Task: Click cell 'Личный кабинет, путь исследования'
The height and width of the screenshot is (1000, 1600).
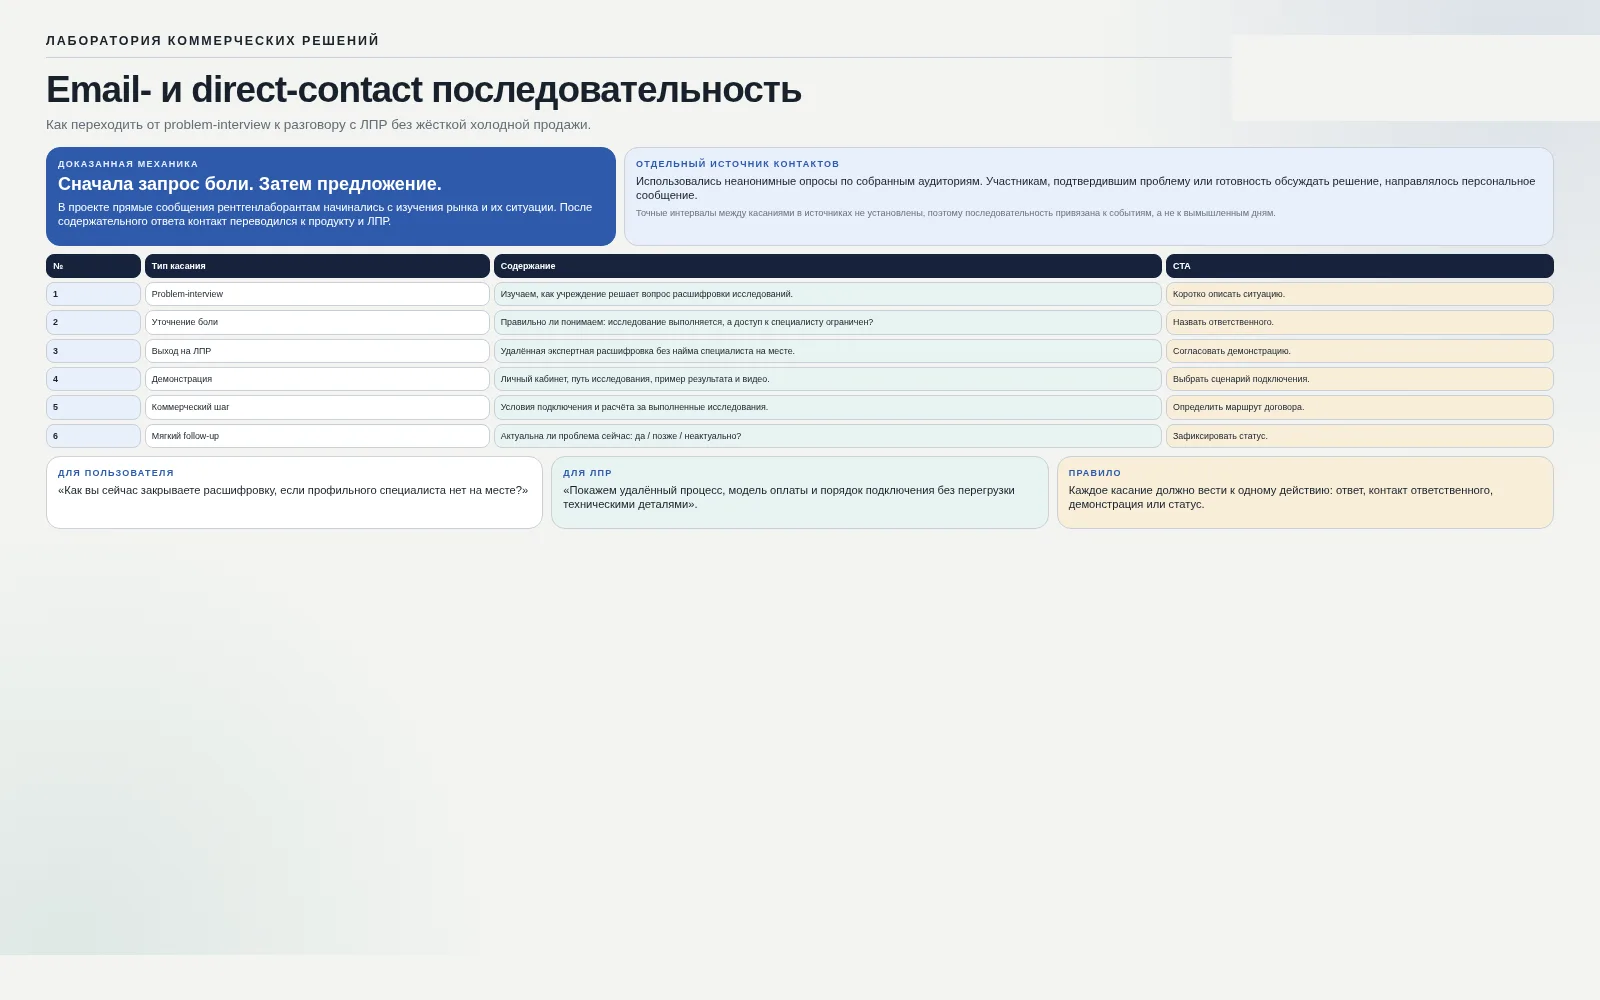Action: click(x=827, y=379)
